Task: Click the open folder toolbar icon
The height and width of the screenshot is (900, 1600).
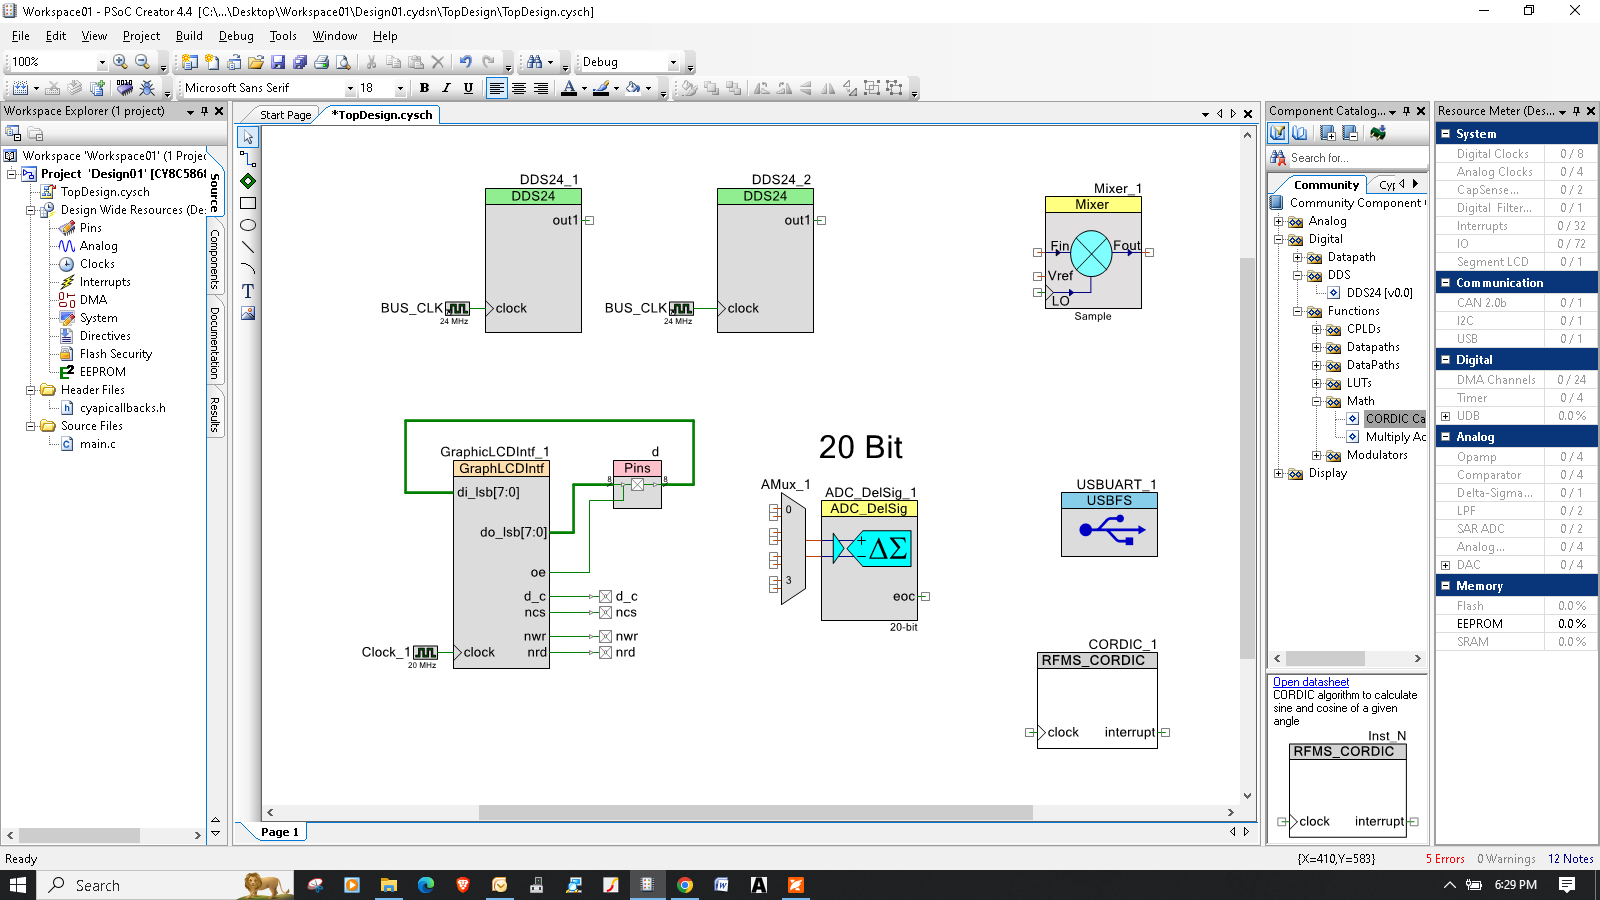Action: [x=256, y=62]
